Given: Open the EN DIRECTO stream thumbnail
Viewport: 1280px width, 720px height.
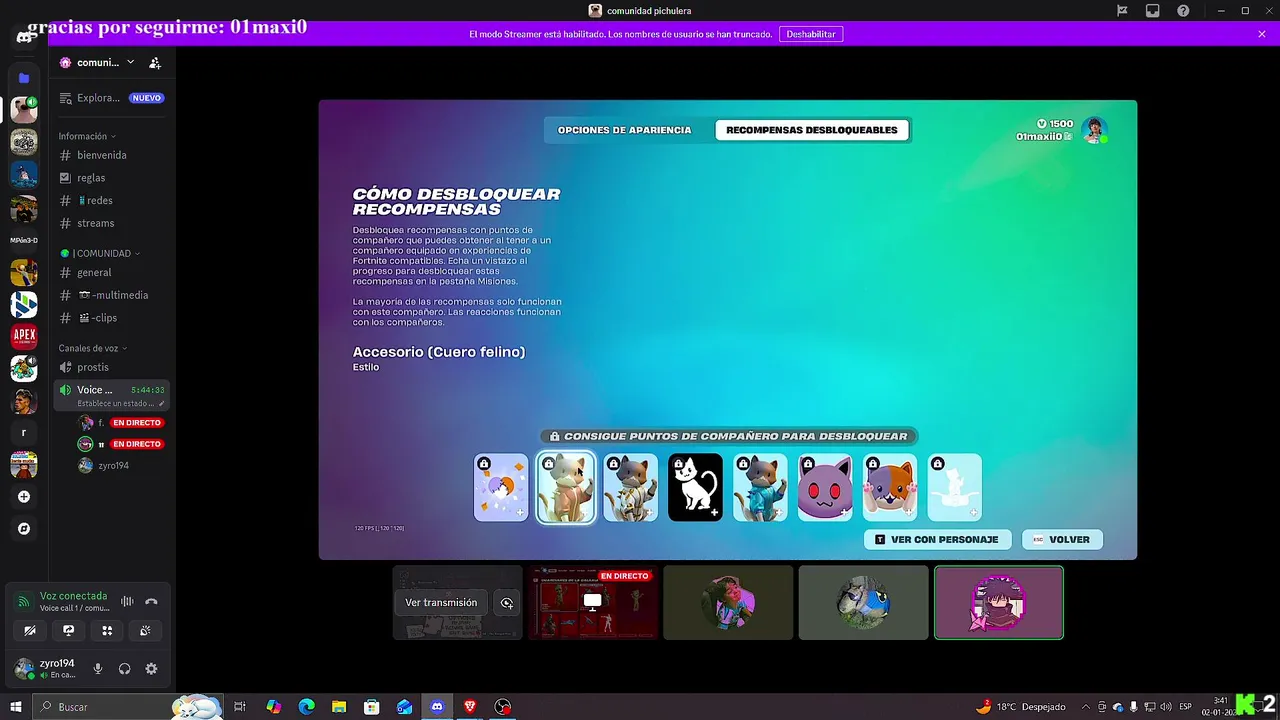Looking at the screenshot, I should pyautogui.click(x=593, y=603).
